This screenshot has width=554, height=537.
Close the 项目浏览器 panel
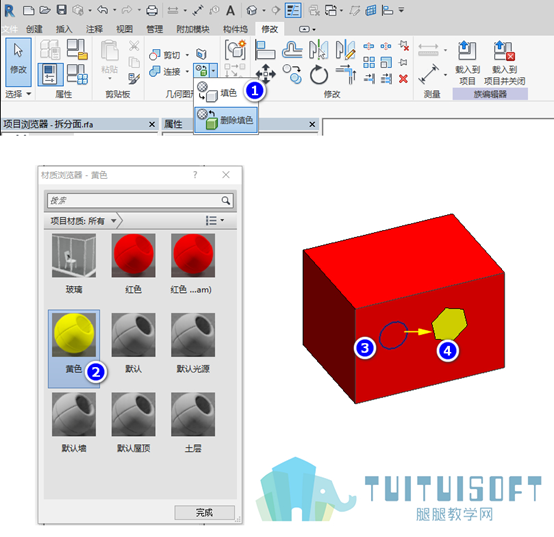point(152,124)
